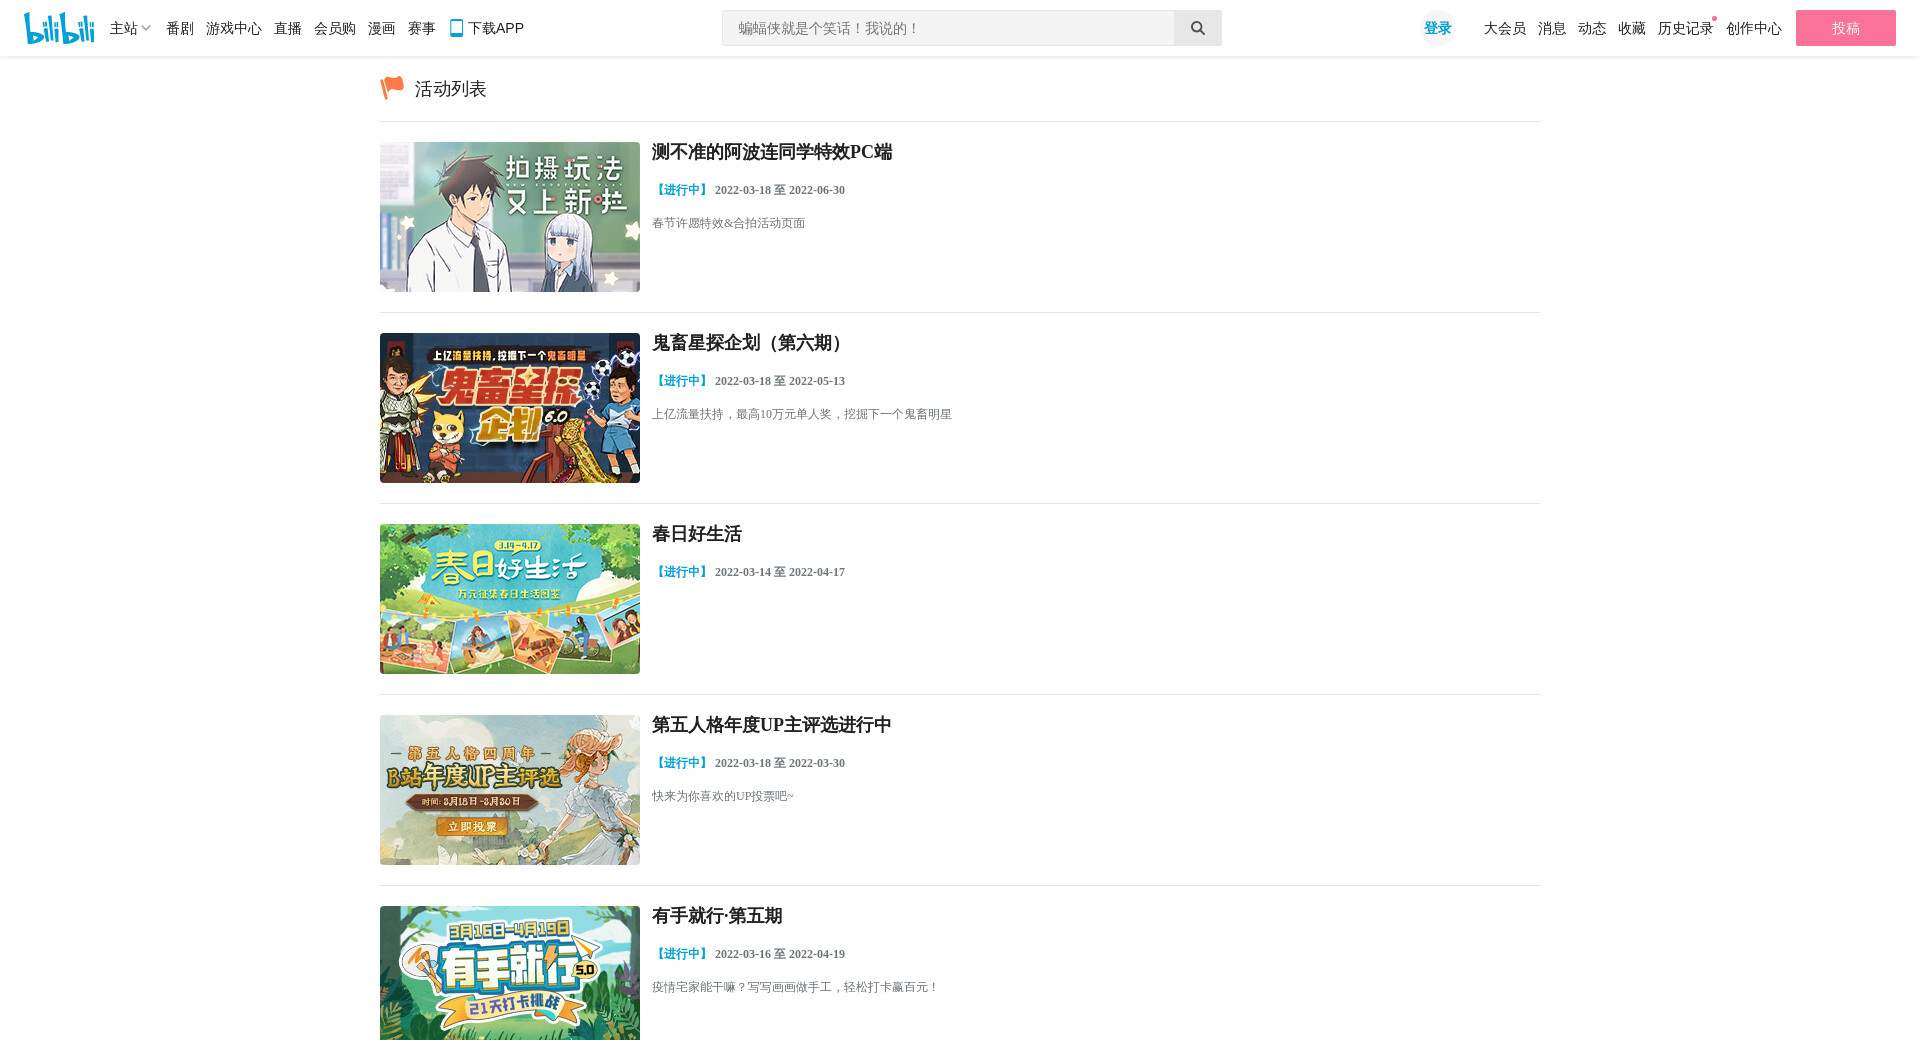Open 创作中心 link
This screenshot has height=1040, width=1920.
1753,28
